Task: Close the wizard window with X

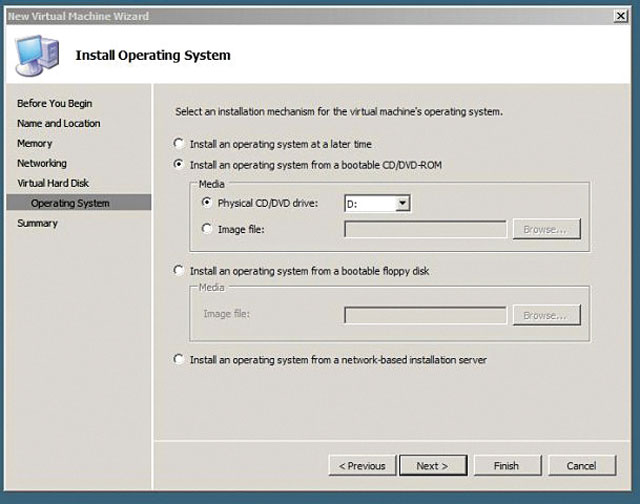Action: (620, 16)
